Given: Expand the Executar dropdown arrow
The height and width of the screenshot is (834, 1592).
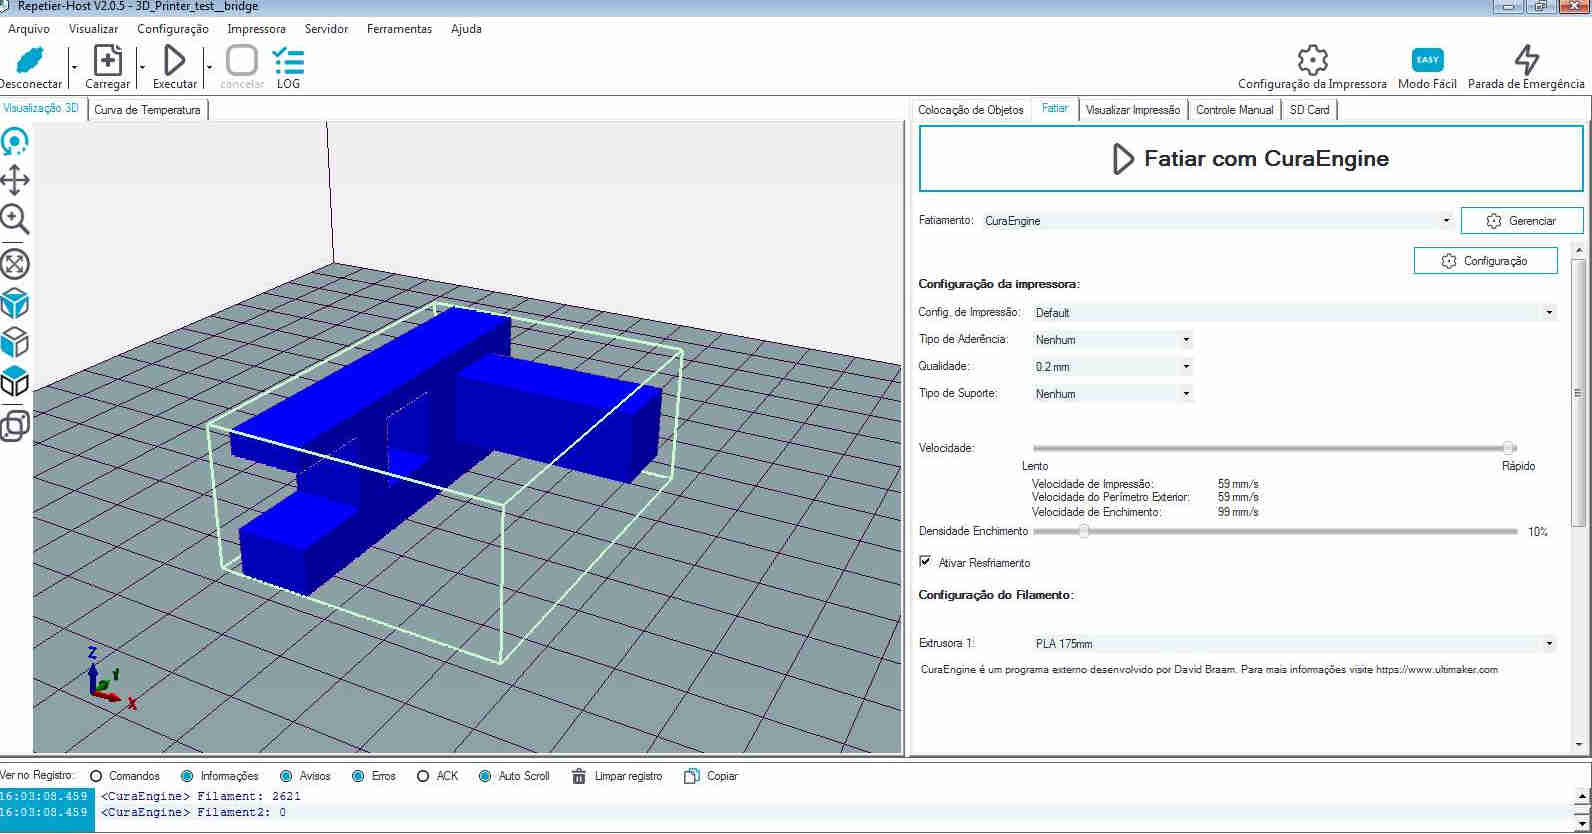Looking at the screenshot, I should (209, 67).
